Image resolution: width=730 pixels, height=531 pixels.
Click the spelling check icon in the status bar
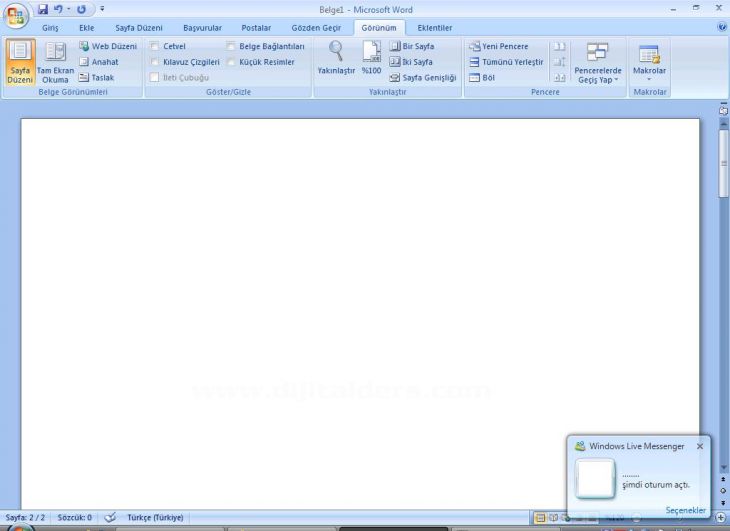(110, 518)
